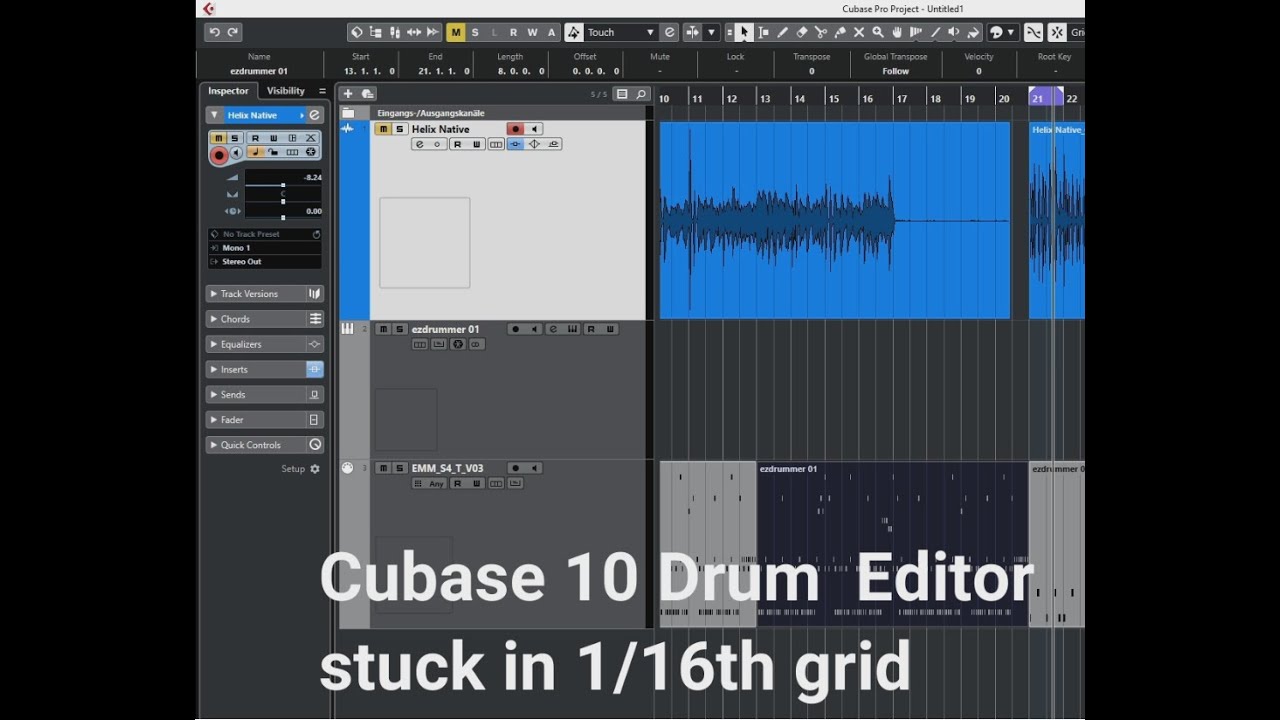Mute the ezdrummer 01 track
1280x720 pixels.
[x=383, y=329]
